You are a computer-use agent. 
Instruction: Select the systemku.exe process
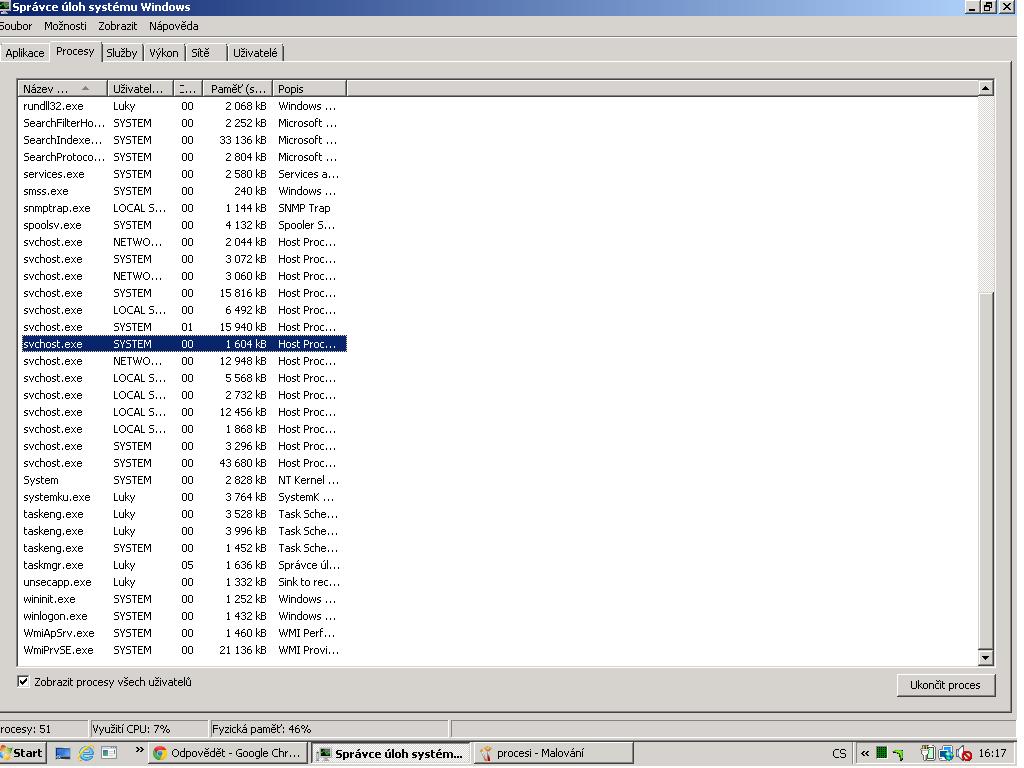184,497
